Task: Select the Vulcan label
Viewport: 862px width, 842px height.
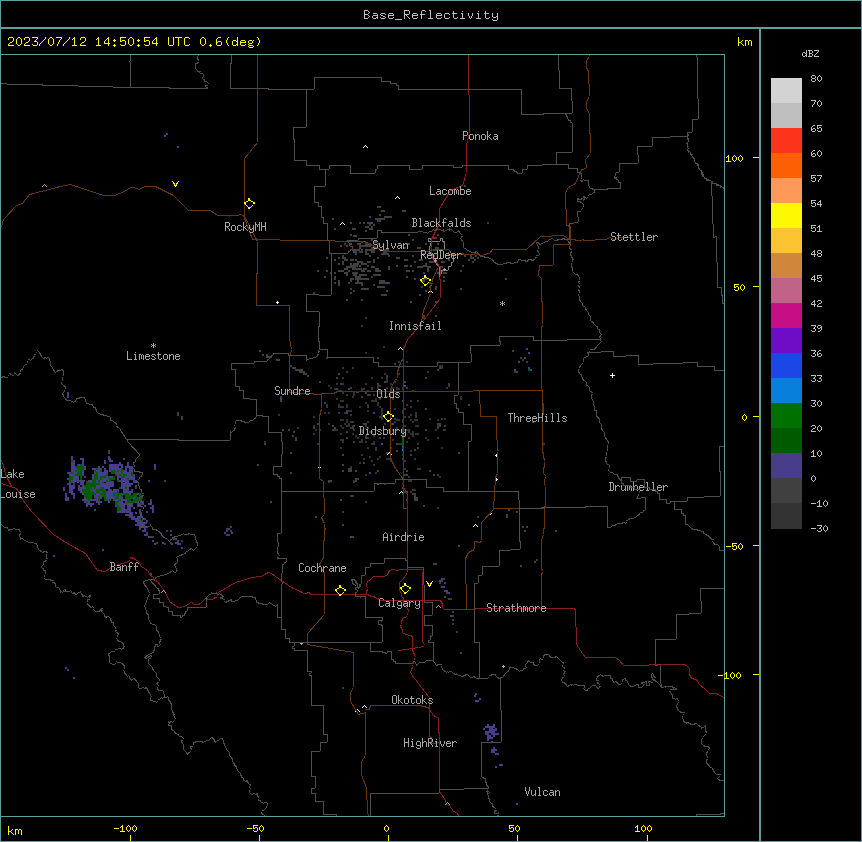Action: pos(543,792)
